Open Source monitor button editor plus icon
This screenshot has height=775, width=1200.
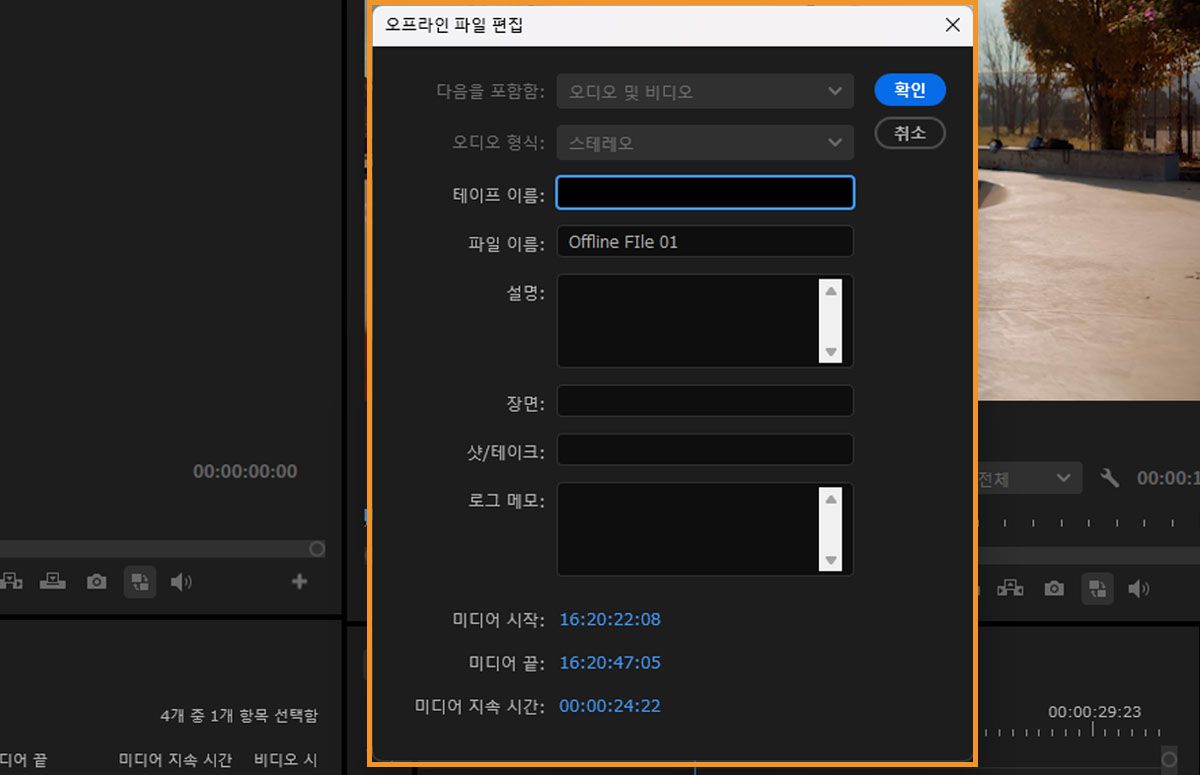coord(299,581)
